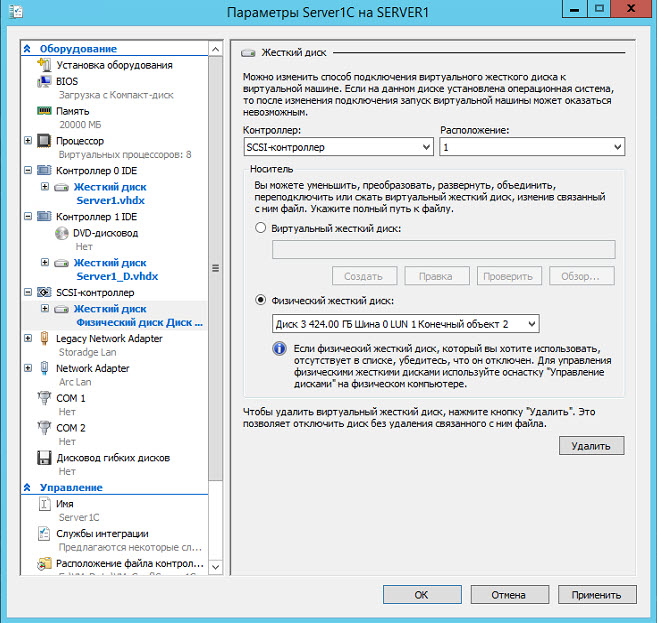Click the IDE Controller 1 icon
This screenshot has height=623, width=657.
pos(44,217)
